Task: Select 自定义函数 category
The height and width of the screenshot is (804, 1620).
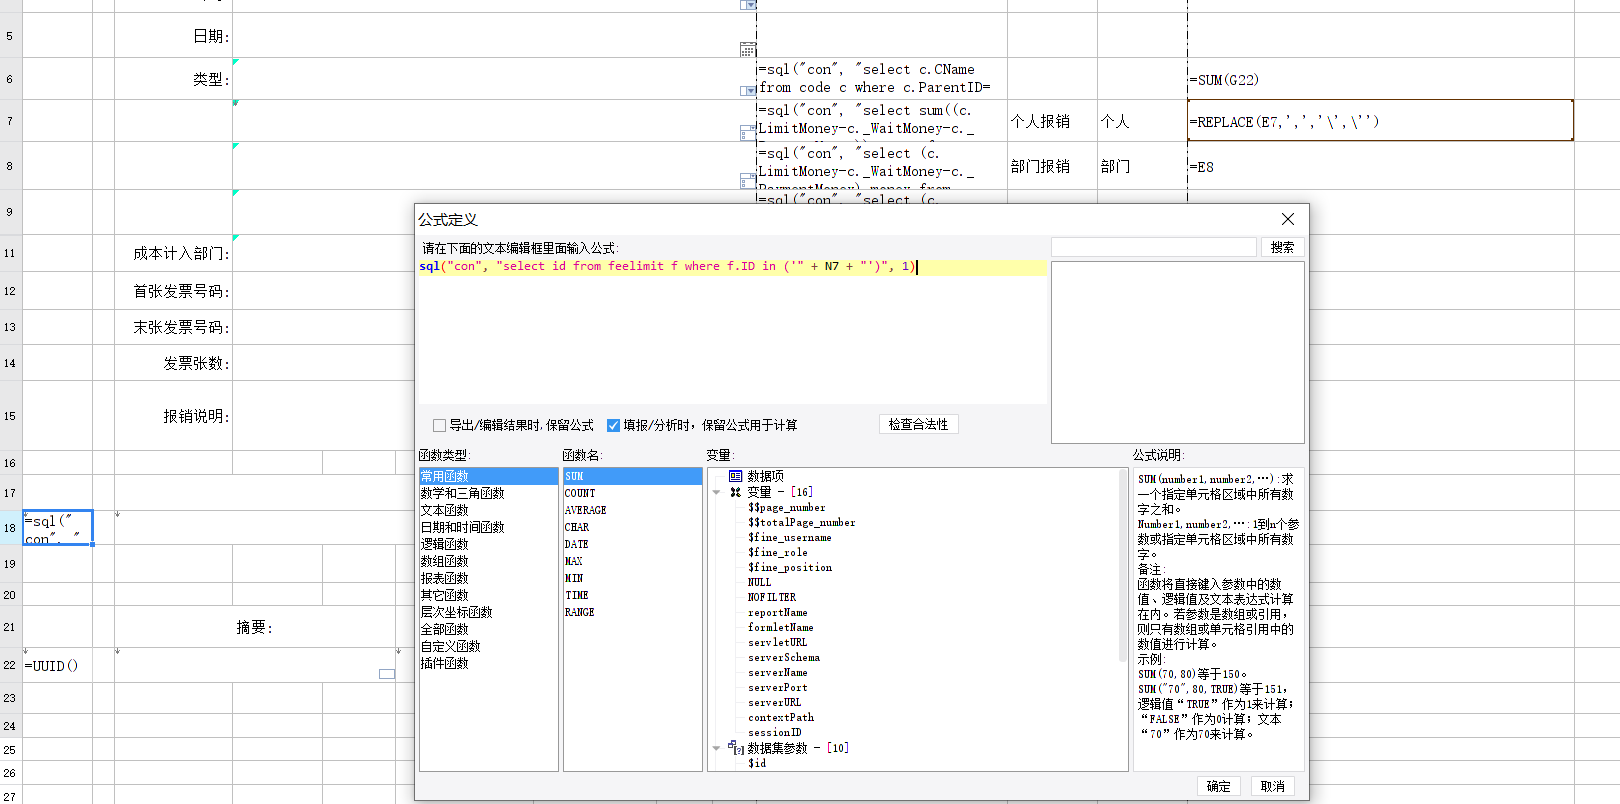Action: click(x=488, y=646)
